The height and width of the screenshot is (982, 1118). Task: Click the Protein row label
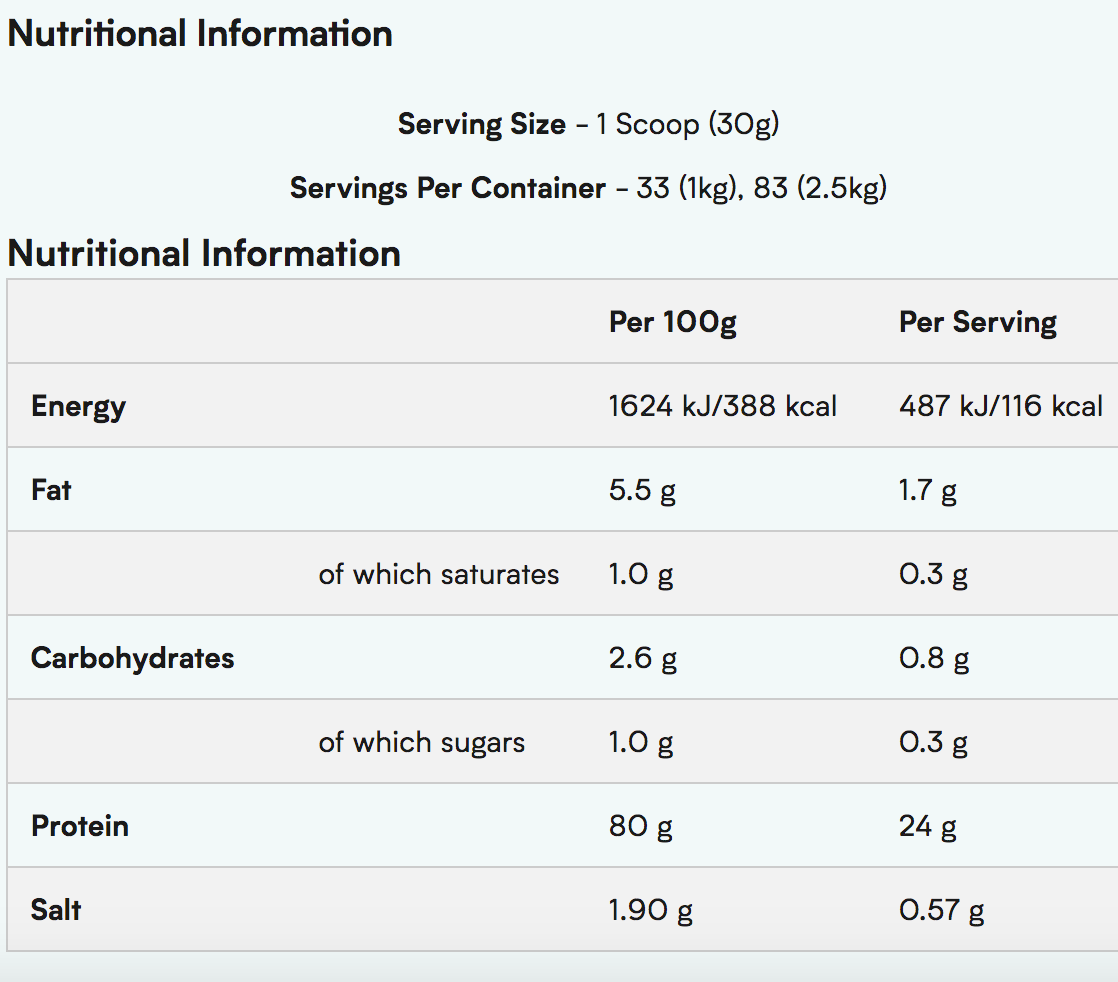click(x=80, y=826)
